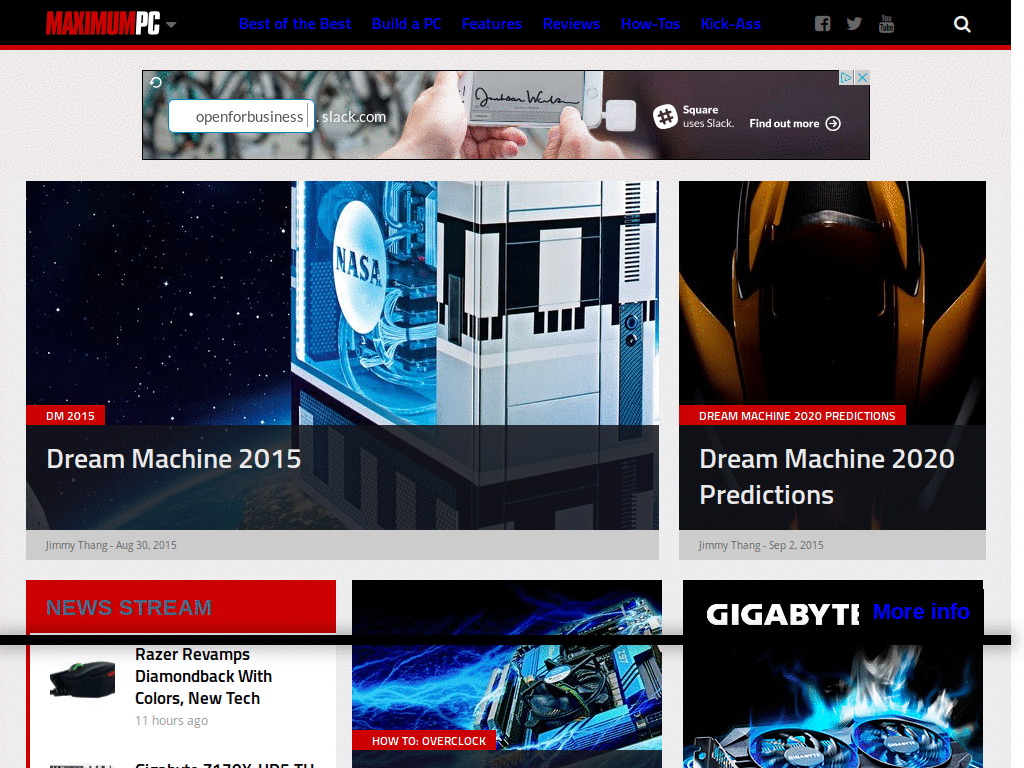Open Dream Machine 2020 Predictions headline
The width and height of the screenshot is (1024, 768).
point(827,477)
